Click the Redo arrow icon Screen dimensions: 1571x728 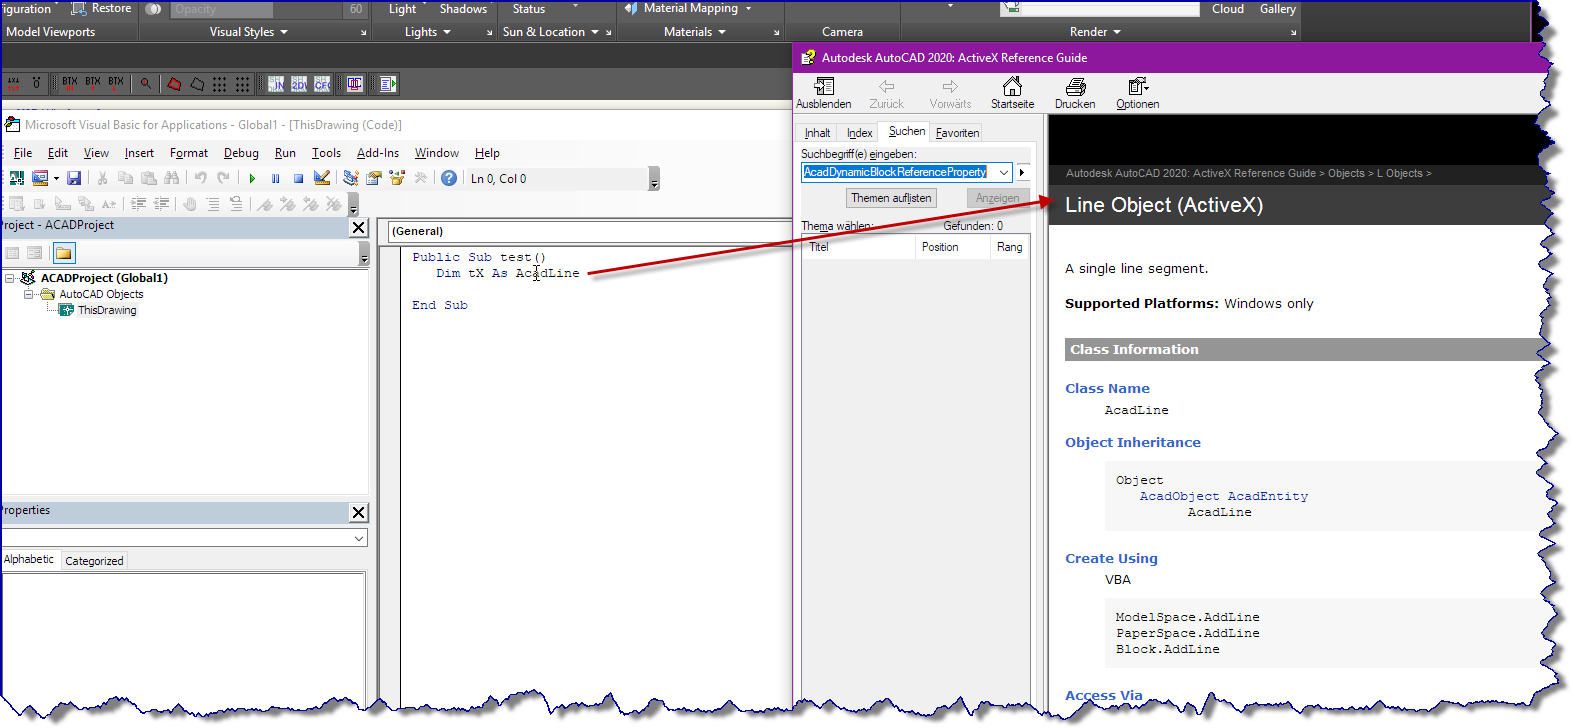pyautogui.click(x=223, y=178)
